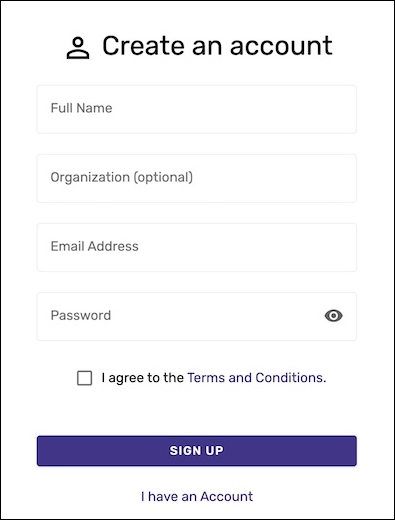Image resolution: width=395 pixels, height=520 pixels.
Task: Tick the Terms and Conditions agreement checkbox
Action: [x=85, y=378]
